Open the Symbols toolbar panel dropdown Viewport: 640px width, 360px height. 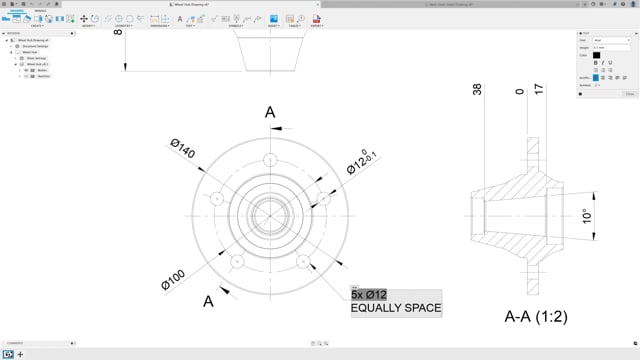pos(236,26)
